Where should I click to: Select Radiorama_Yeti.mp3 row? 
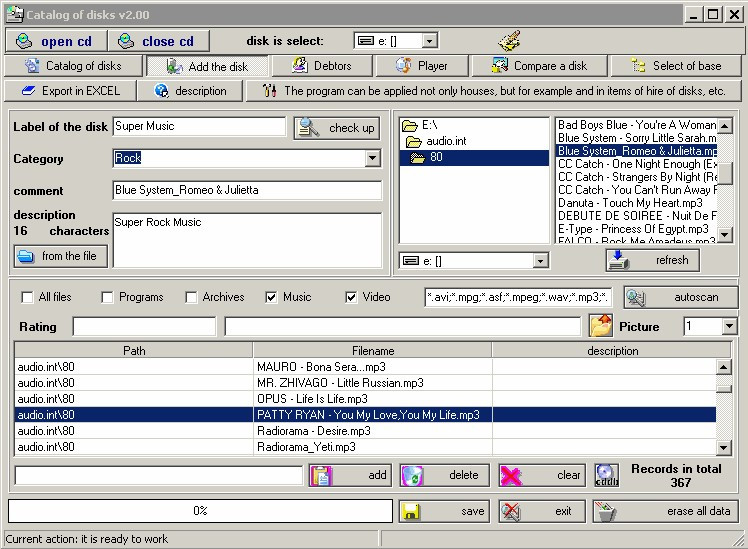click(x=365, y=447)
